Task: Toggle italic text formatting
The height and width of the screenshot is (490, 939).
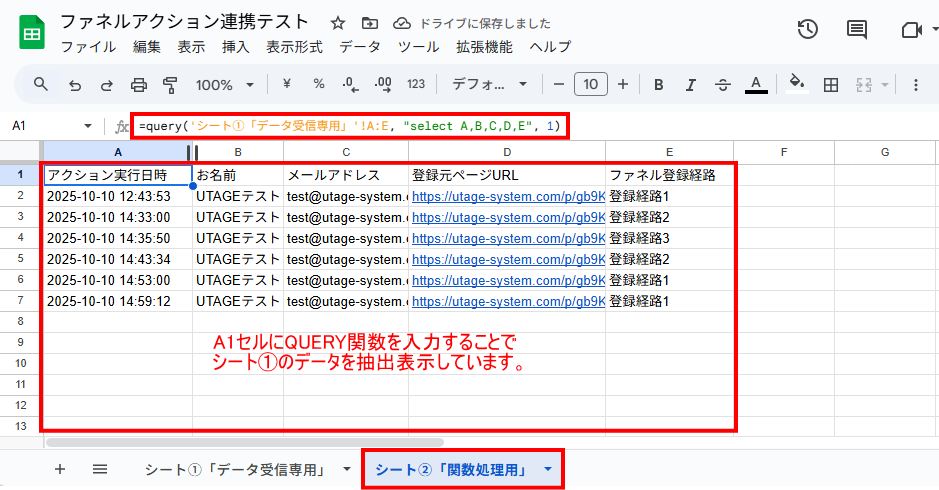Action: pyautogui.click(x=690, y=85)
